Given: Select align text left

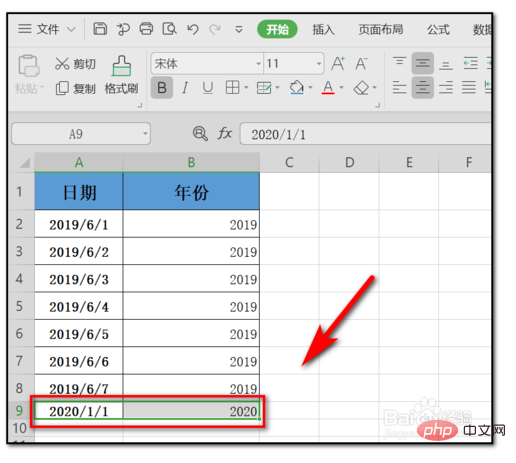Looking at the screenshot, I should pyautogui.click(x=399, y=88).
